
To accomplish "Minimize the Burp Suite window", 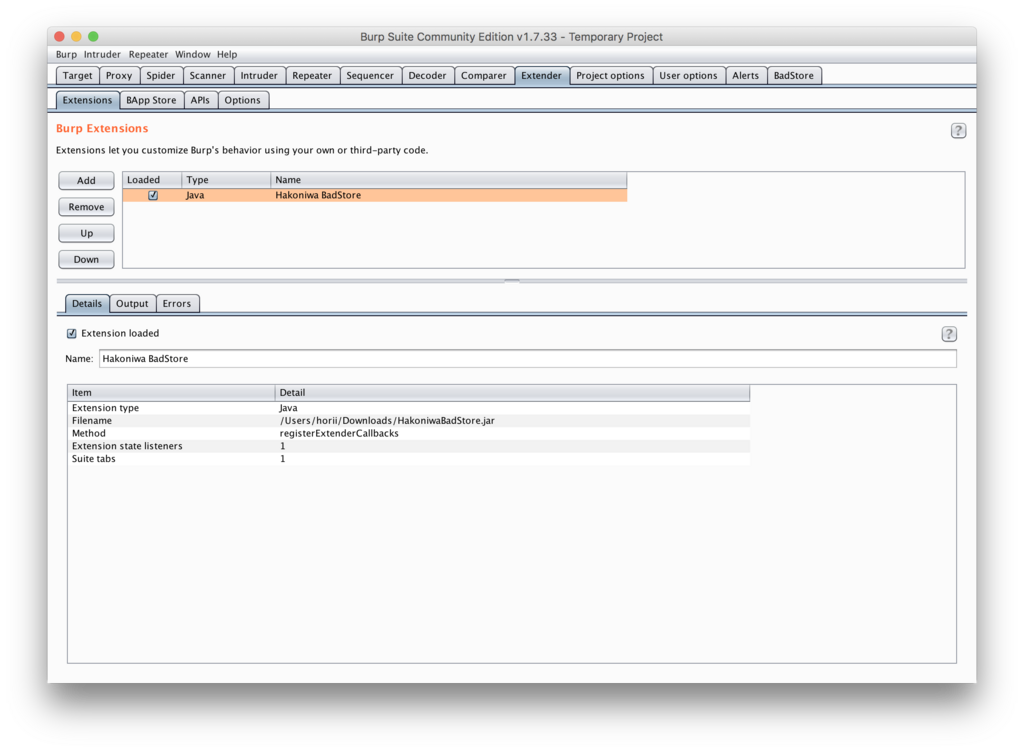I will pos(76,37).
